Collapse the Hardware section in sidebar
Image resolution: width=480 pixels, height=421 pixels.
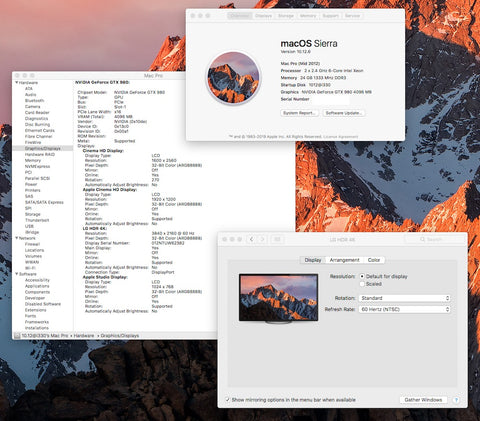(16, 82)
